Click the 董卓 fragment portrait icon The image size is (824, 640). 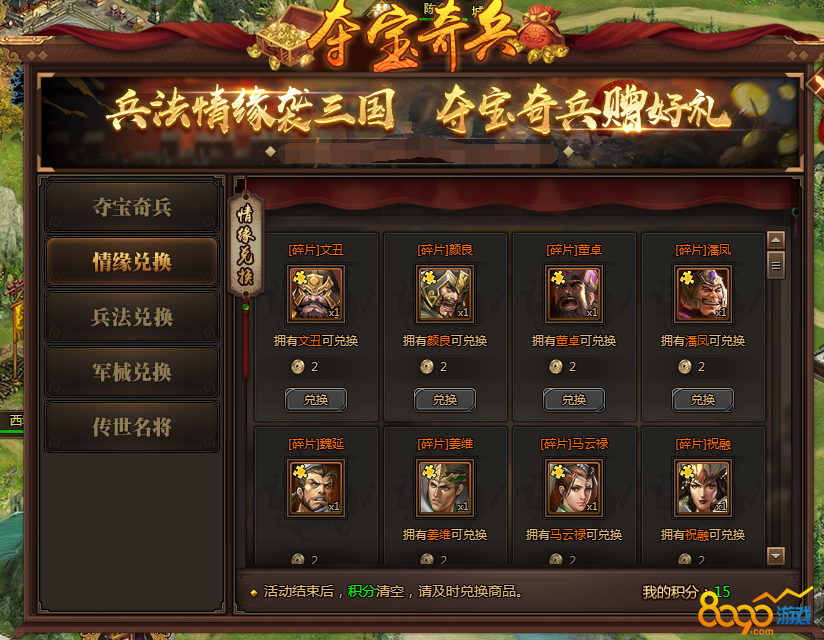(574, 294)
